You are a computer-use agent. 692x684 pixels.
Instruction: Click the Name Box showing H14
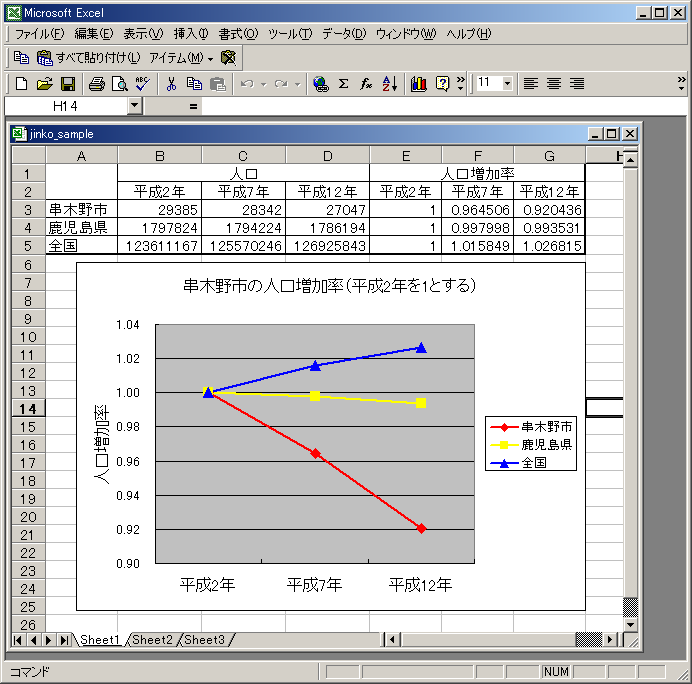click(66, 106)
